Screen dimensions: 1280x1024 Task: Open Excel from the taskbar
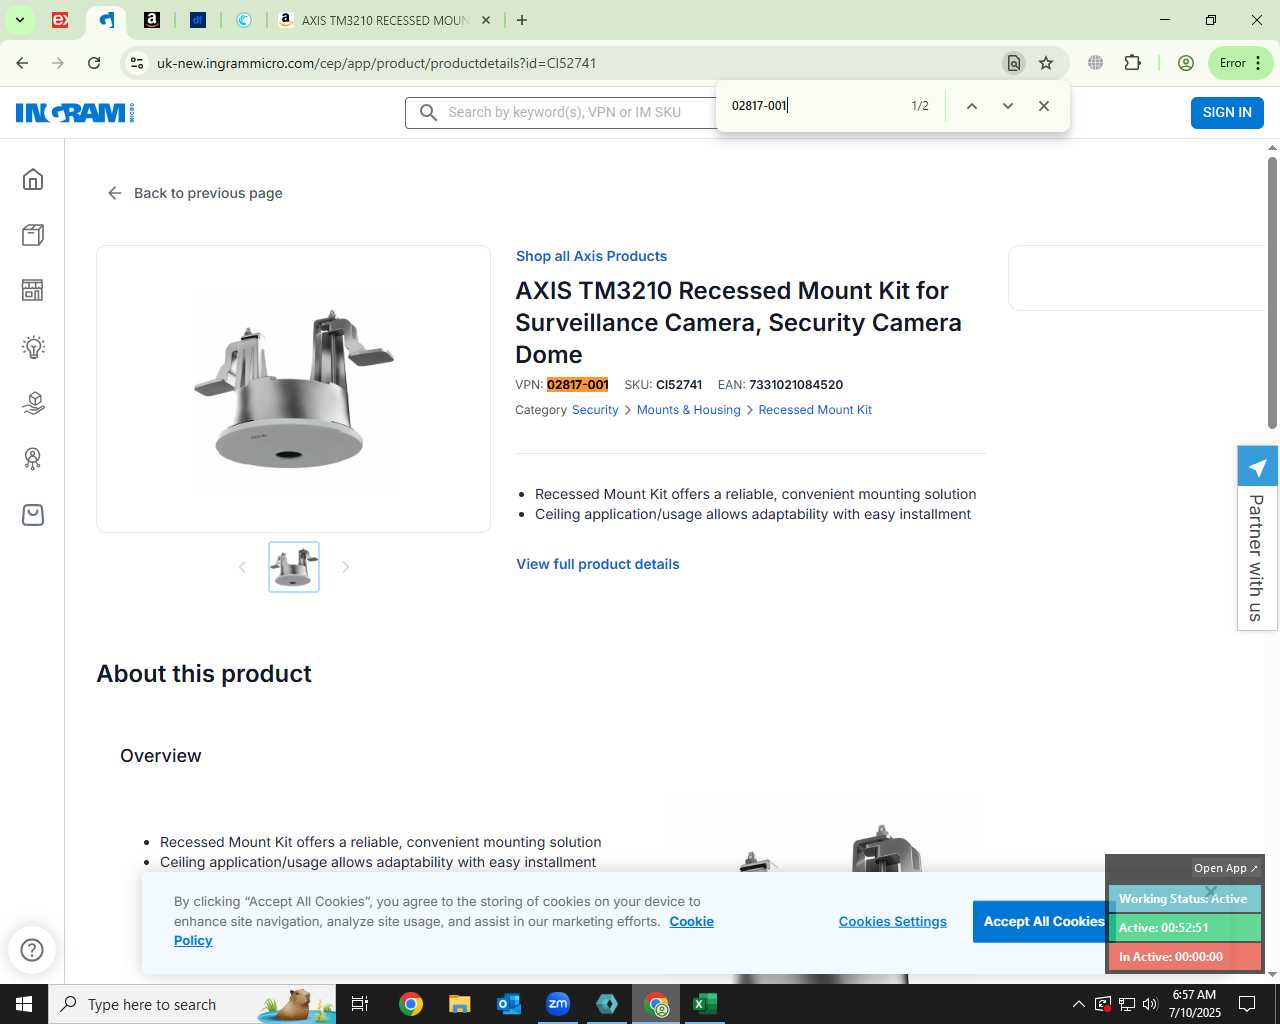tap(704, 1004)
